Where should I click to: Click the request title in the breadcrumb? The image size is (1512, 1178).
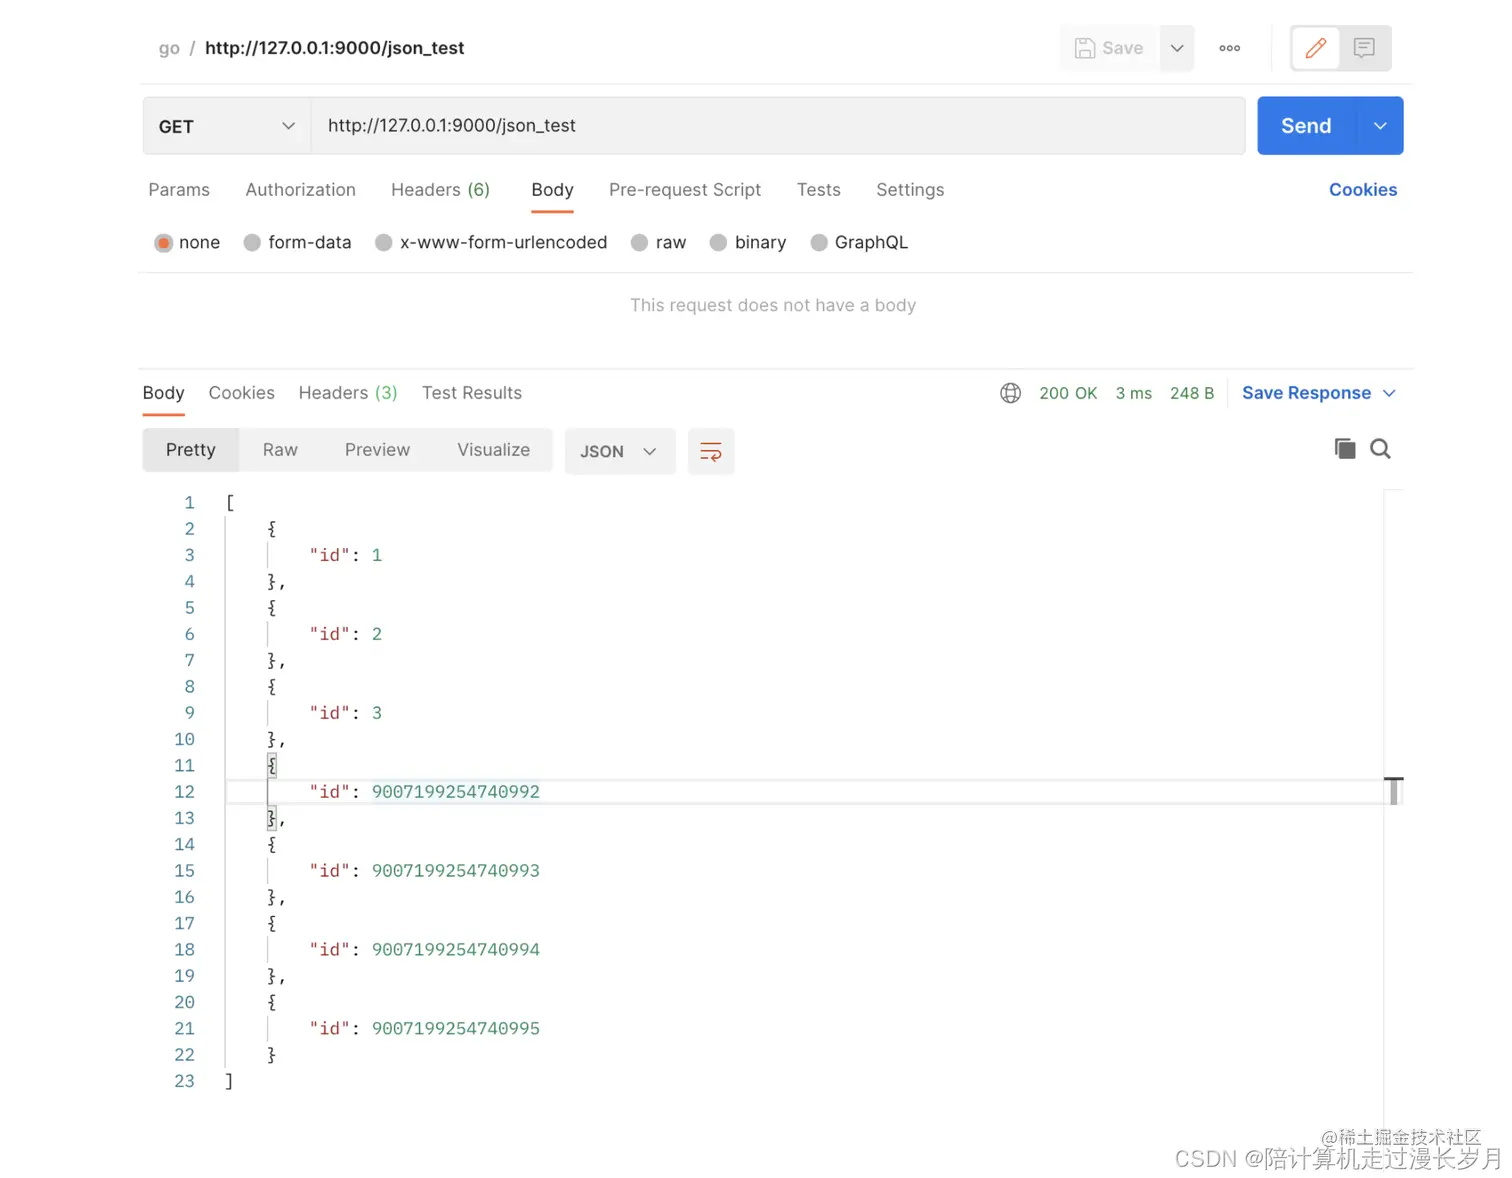pos(335,48)
